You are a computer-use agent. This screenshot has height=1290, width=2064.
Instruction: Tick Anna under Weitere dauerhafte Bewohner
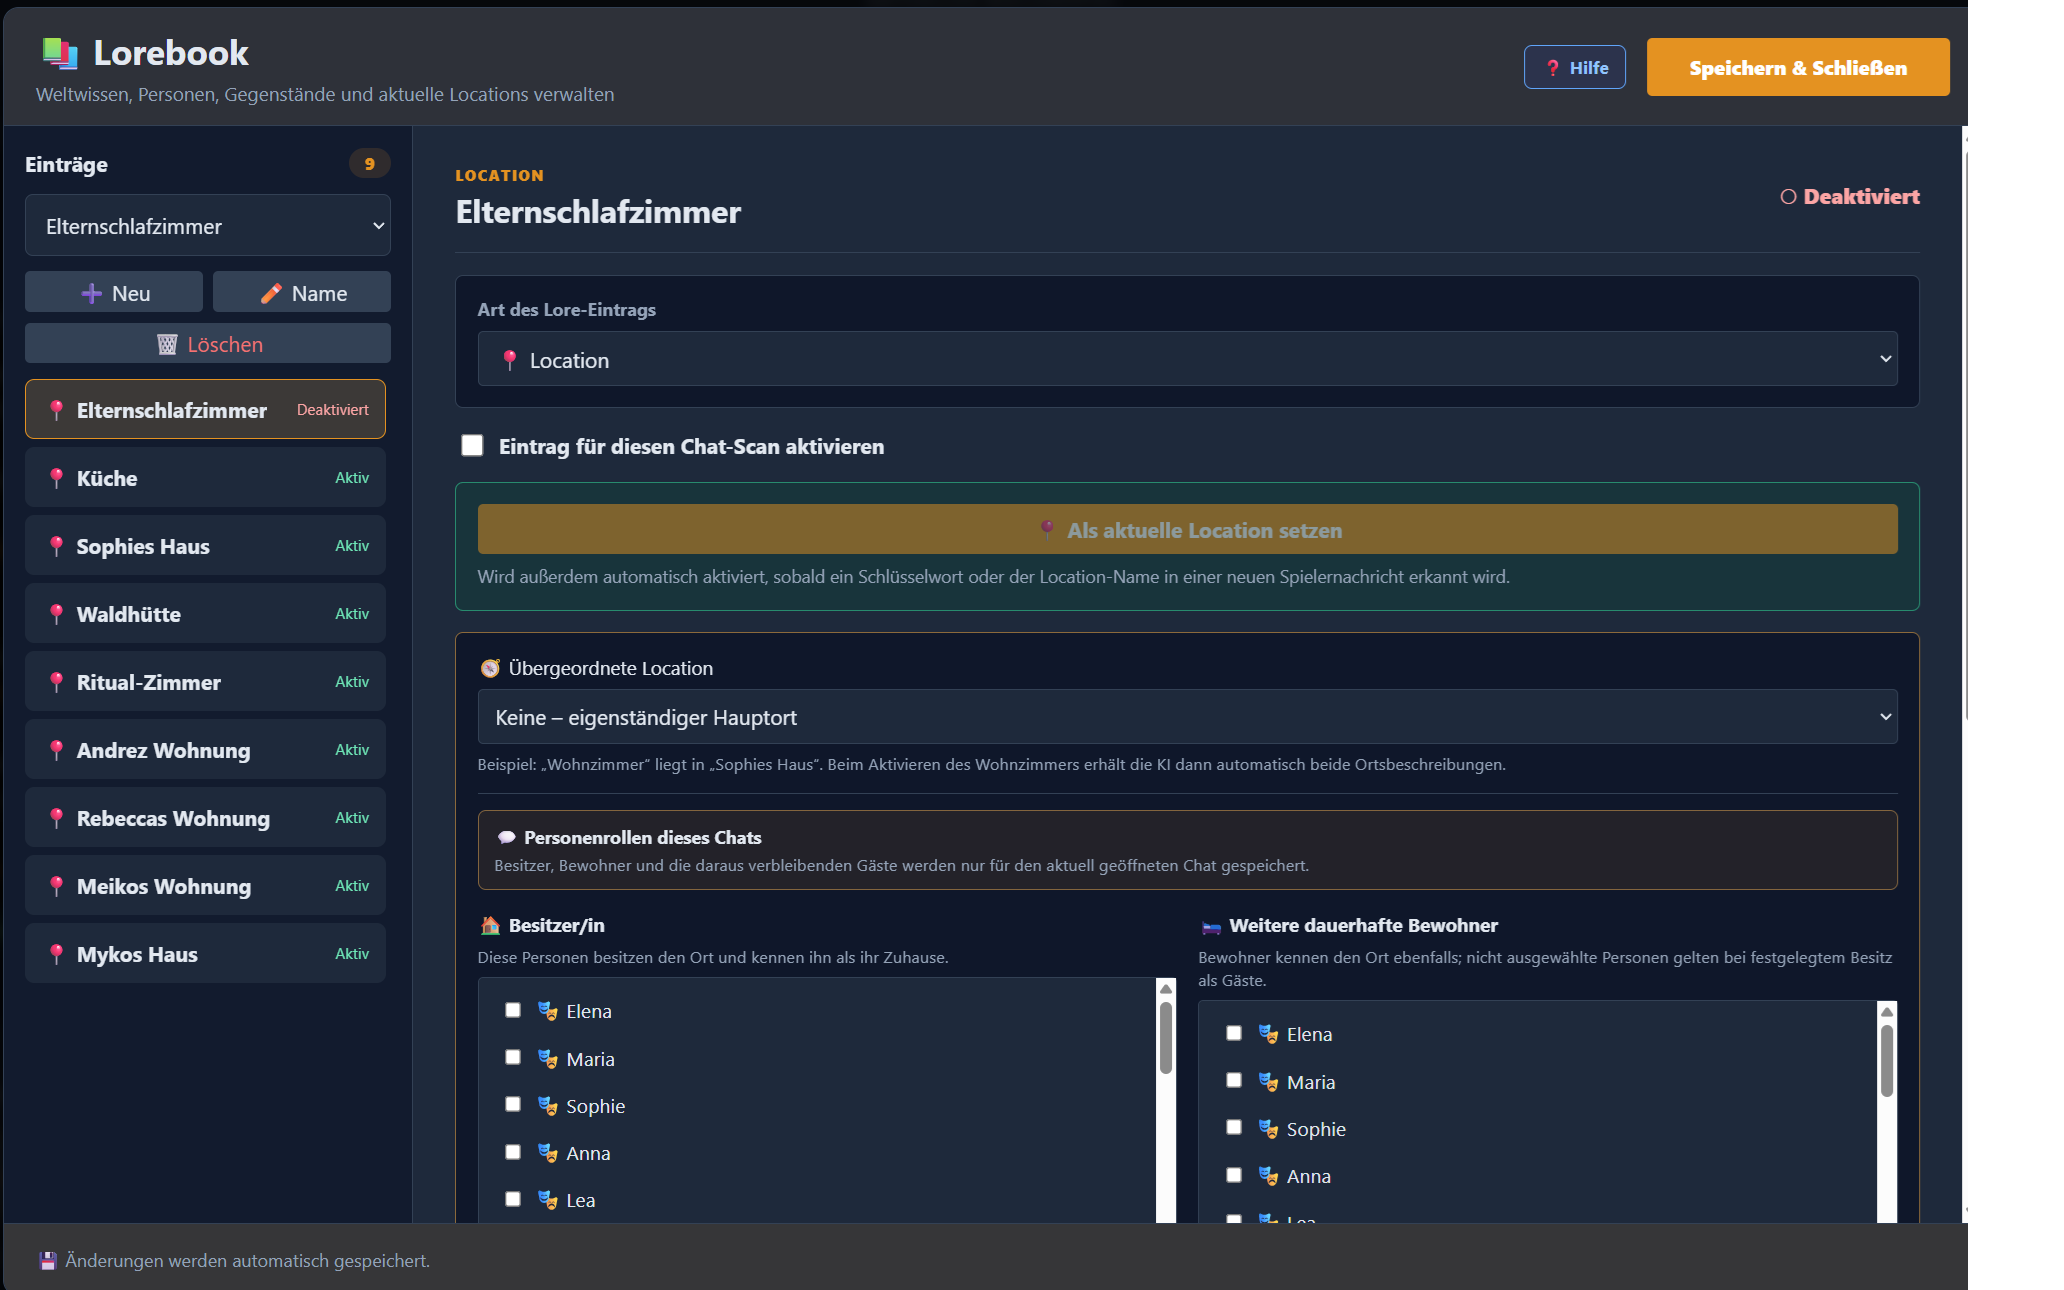(1234, 1175)
